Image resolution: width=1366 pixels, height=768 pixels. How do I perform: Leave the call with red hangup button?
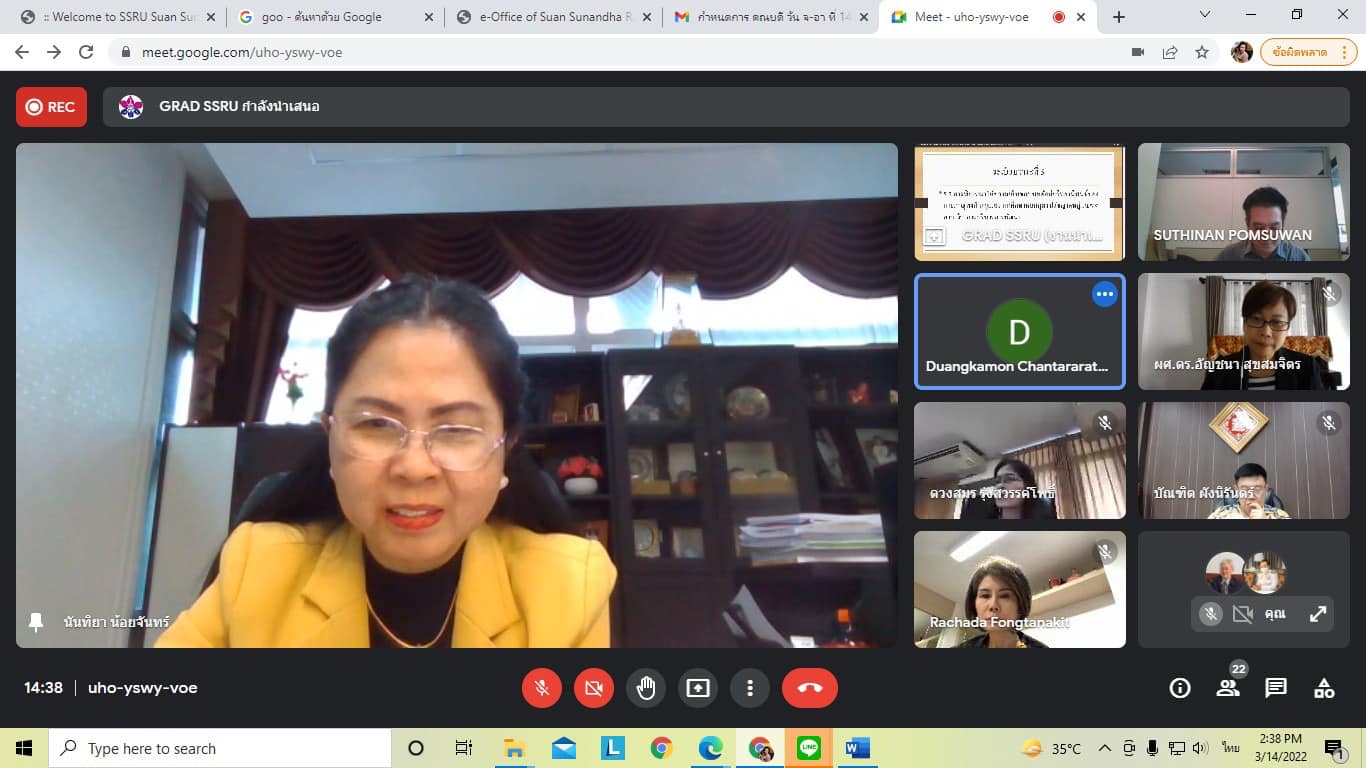pyautogui.click(x=810, y=688)
